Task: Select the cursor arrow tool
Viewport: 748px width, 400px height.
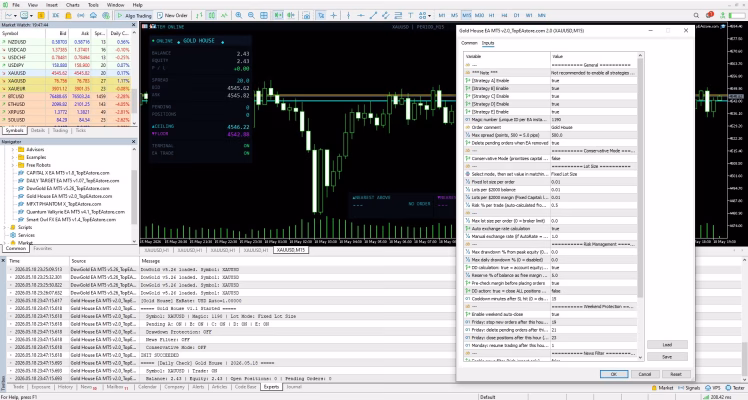Action: (x=321, y=15)
